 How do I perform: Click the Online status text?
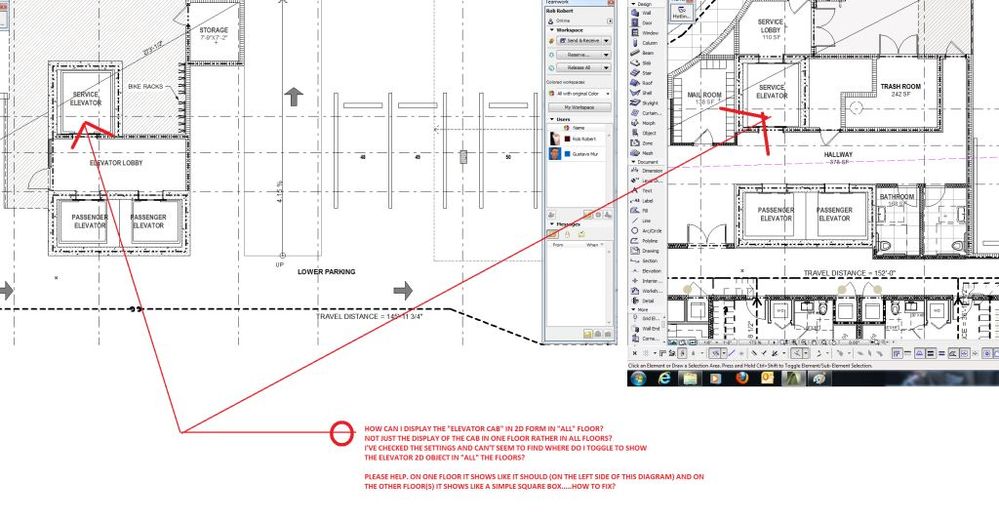click(x=563, y=21)
